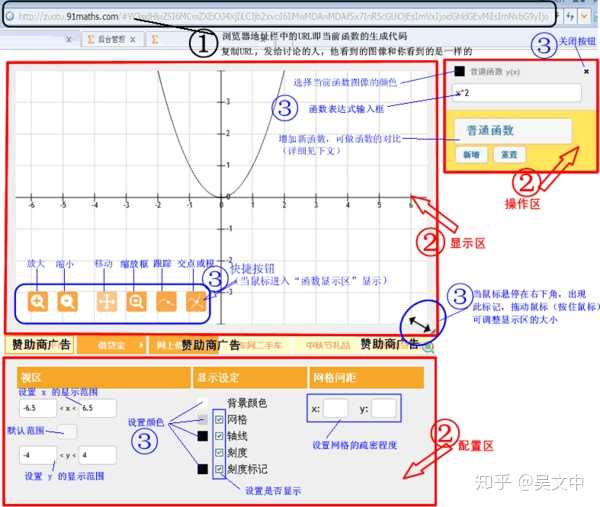Viewport: 600px width, 507px height.
Task: Click the 背景颜色 label text
Action: click(x=247, y=403)
